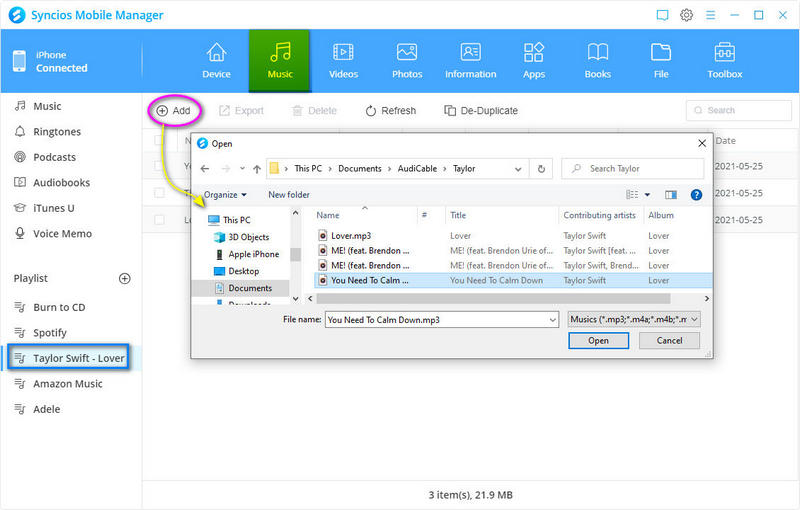This screenshot has width=800, height=510.
Task: Open the Information tab
Action: (470, 61)
